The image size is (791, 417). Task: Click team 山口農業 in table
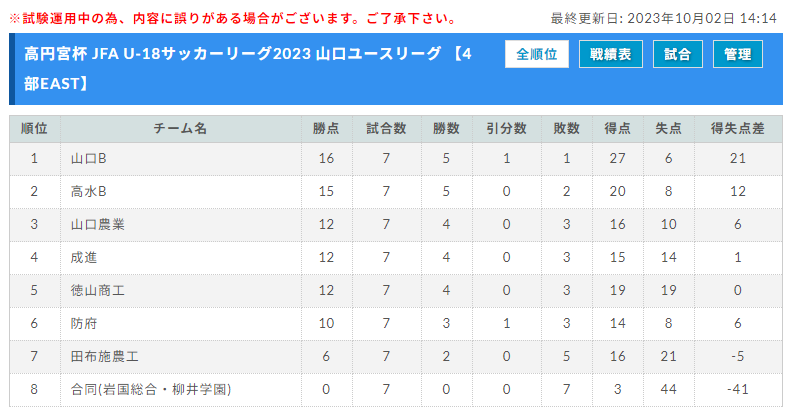(97, 224)
